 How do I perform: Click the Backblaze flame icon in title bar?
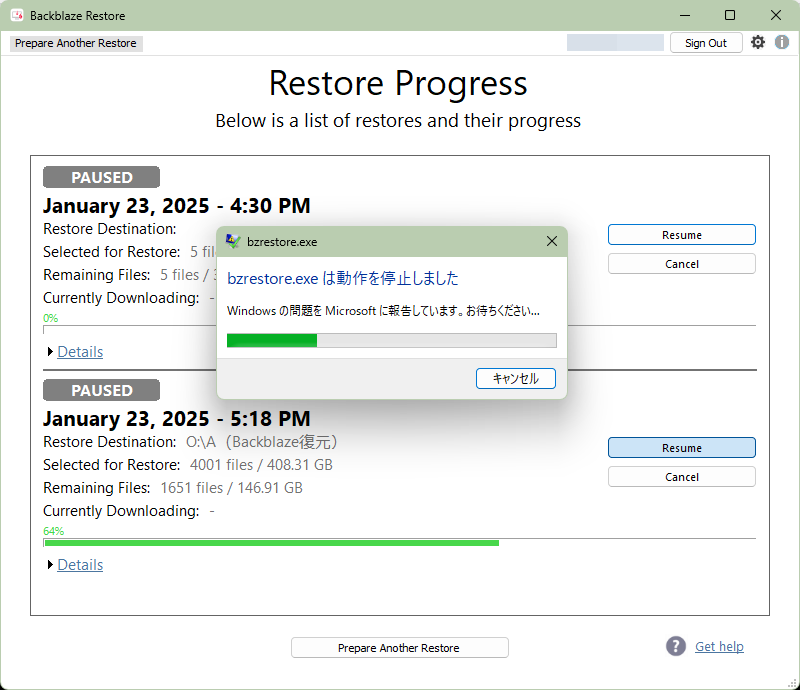(17, 15)
